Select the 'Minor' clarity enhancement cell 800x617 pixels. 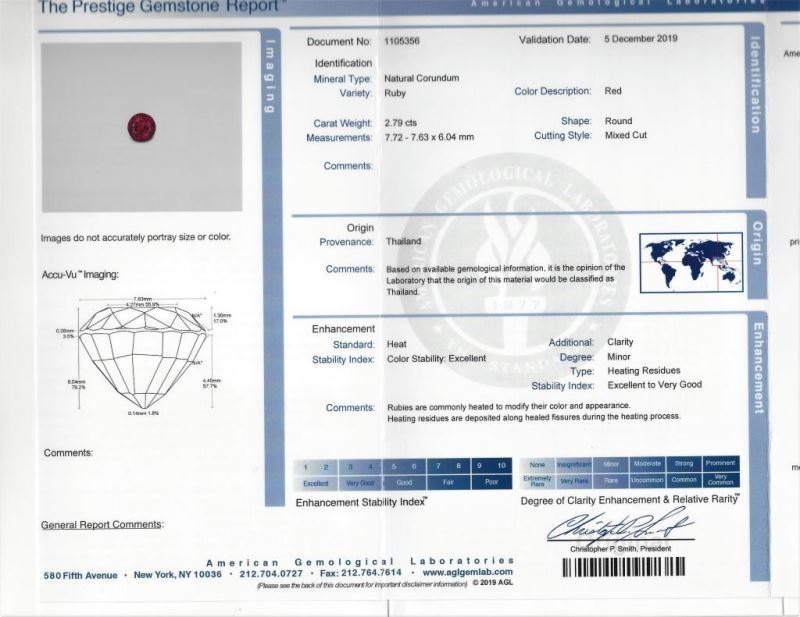611,464
